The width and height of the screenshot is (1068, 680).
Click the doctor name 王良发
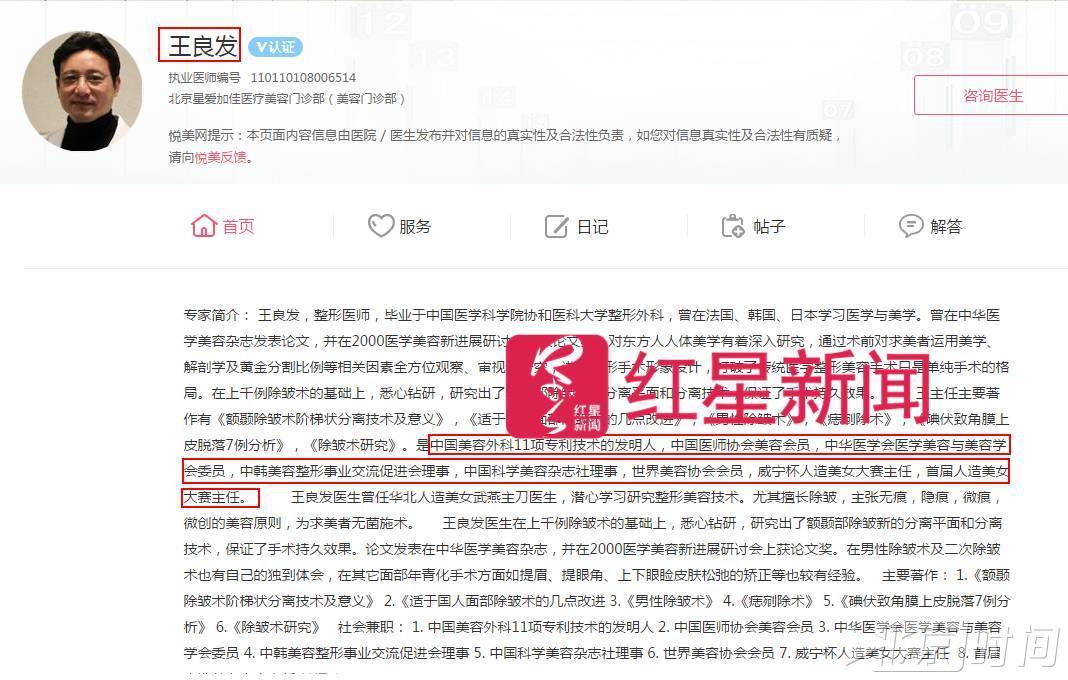202,46
